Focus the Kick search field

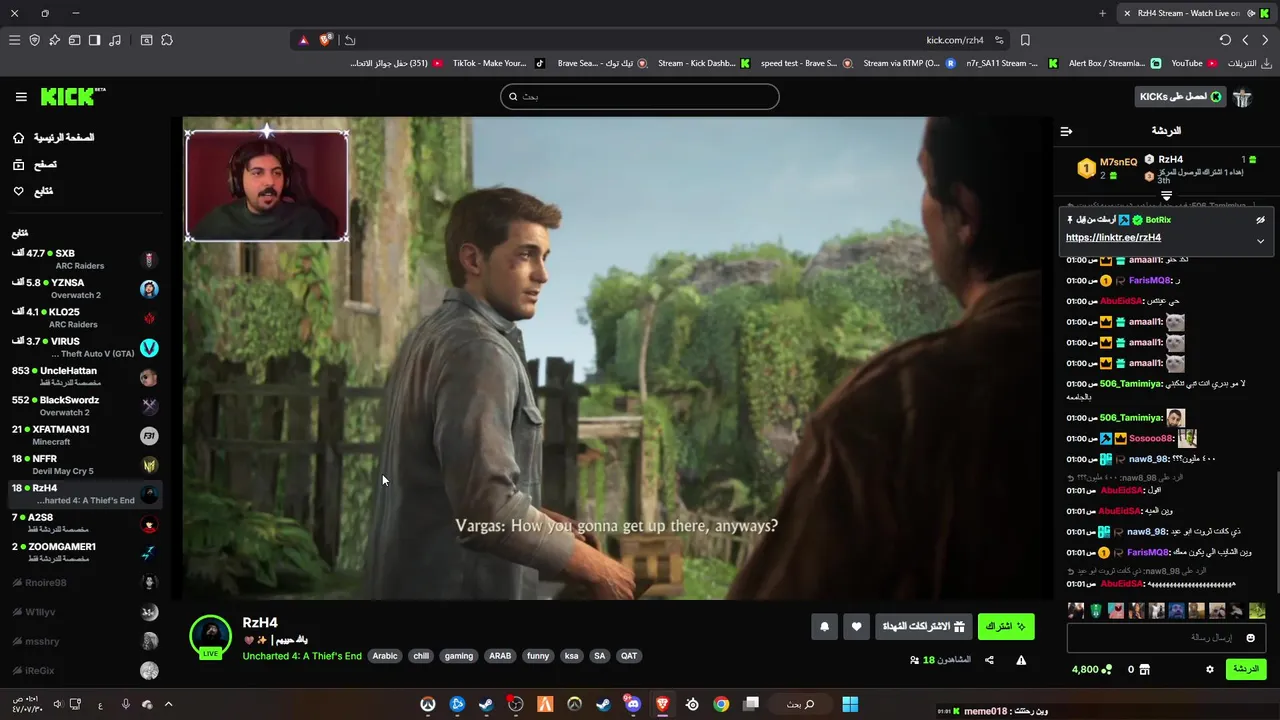(x=640, y=97)
